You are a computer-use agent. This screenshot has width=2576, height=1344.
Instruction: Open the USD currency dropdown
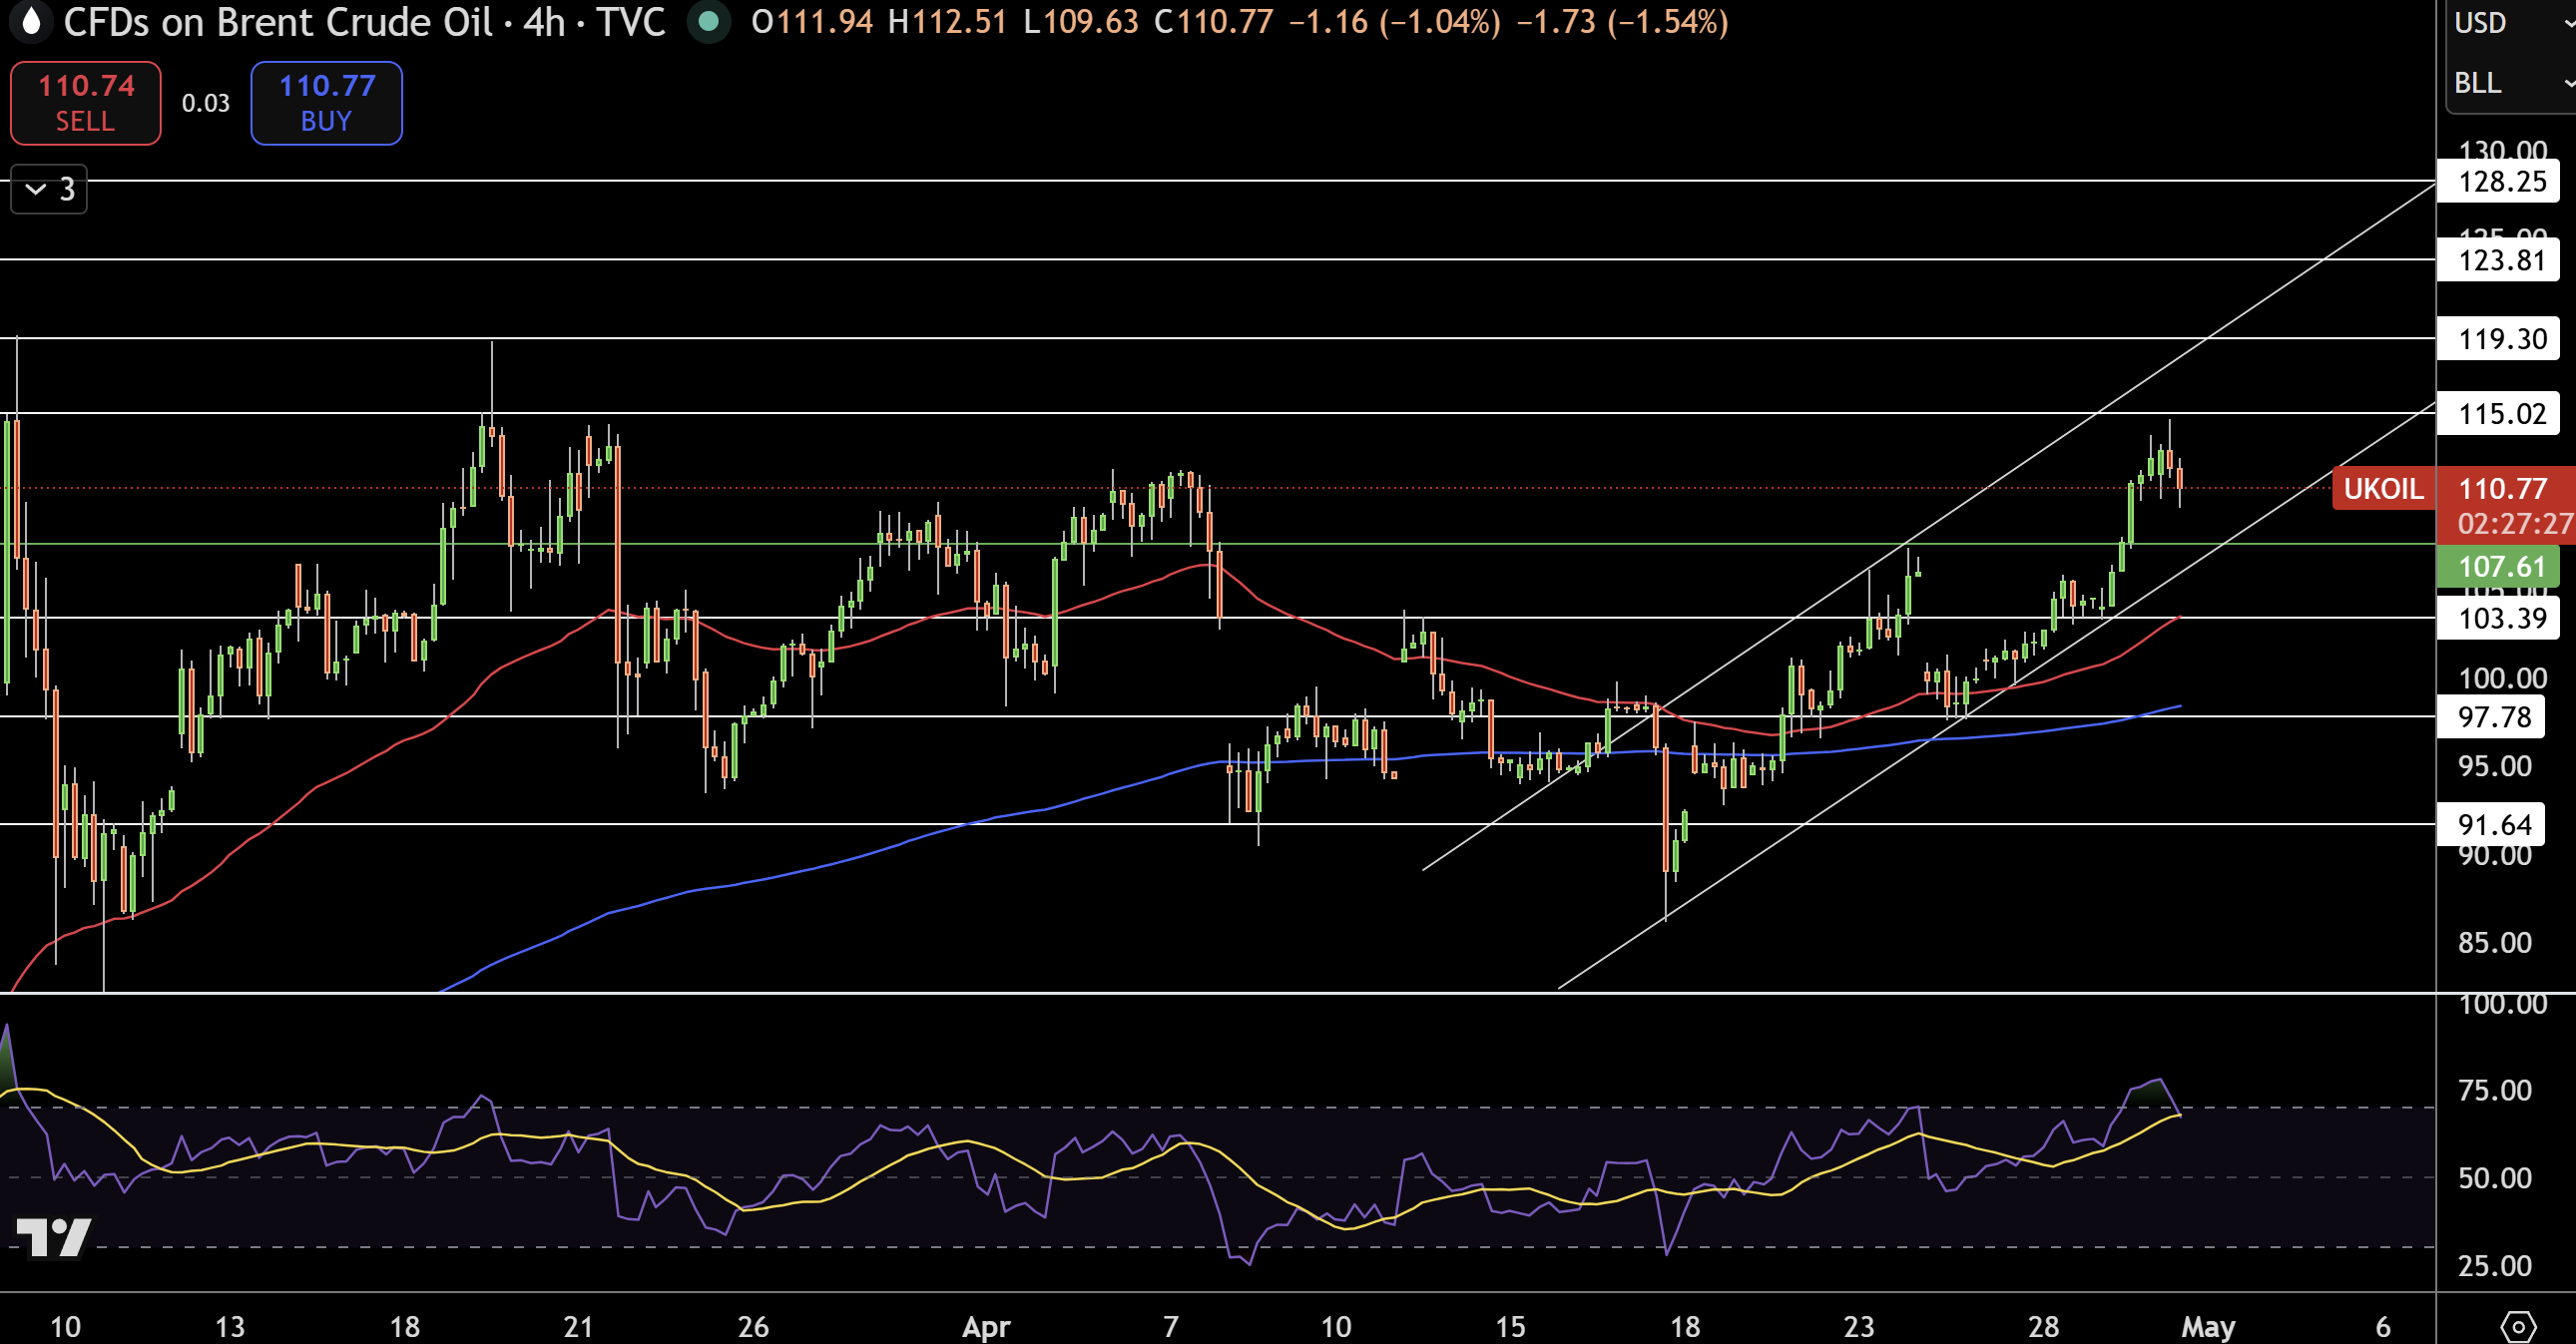point(2510,22)
